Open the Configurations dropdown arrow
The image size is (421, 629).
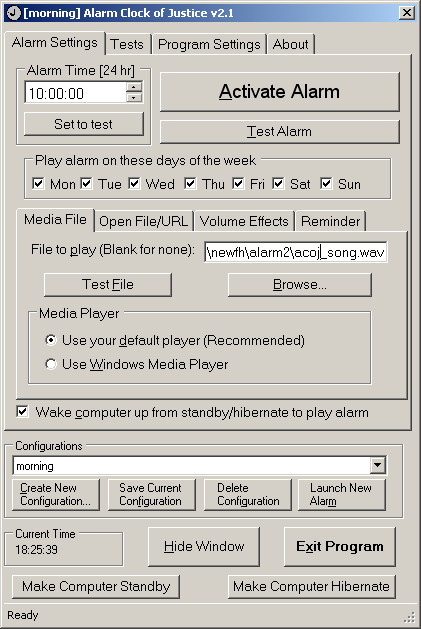tap(378, 465)
